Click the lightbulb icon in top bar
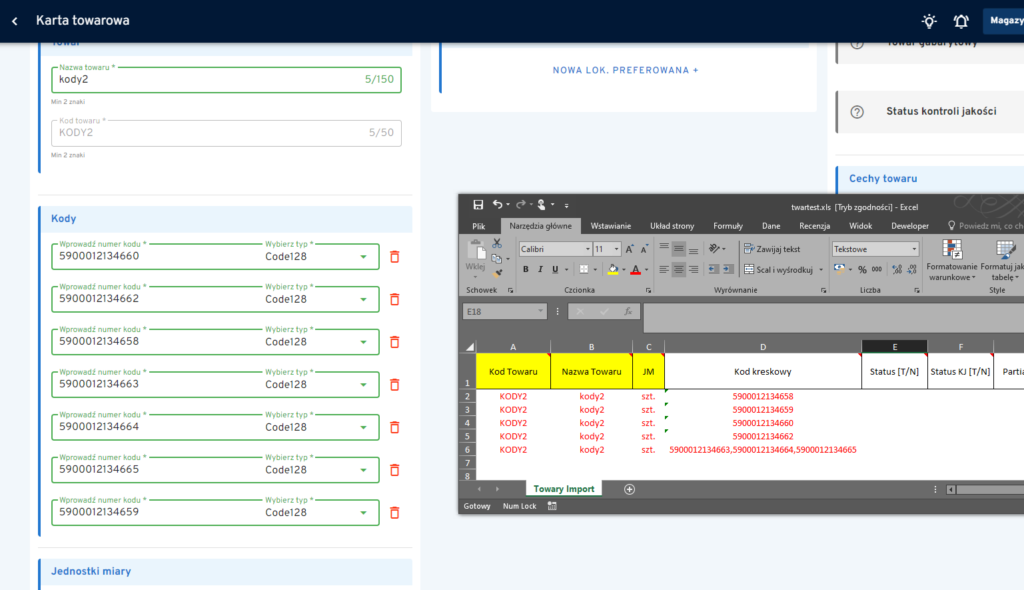The image size is (1024, 590). [929, 21]
